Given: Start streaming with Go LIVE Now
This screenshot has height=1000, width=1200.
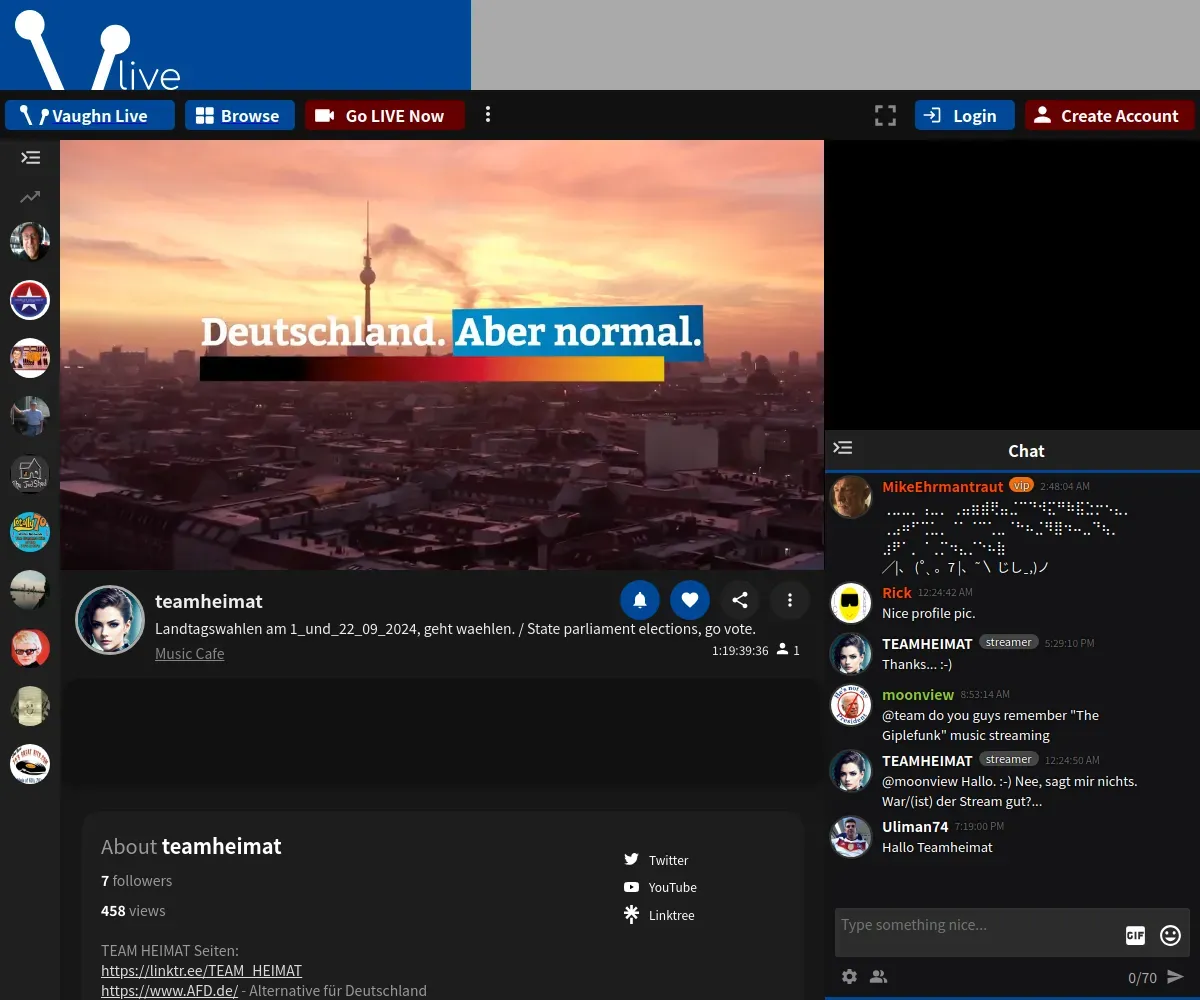Looking at the screenshot, I should coord(385,115).
